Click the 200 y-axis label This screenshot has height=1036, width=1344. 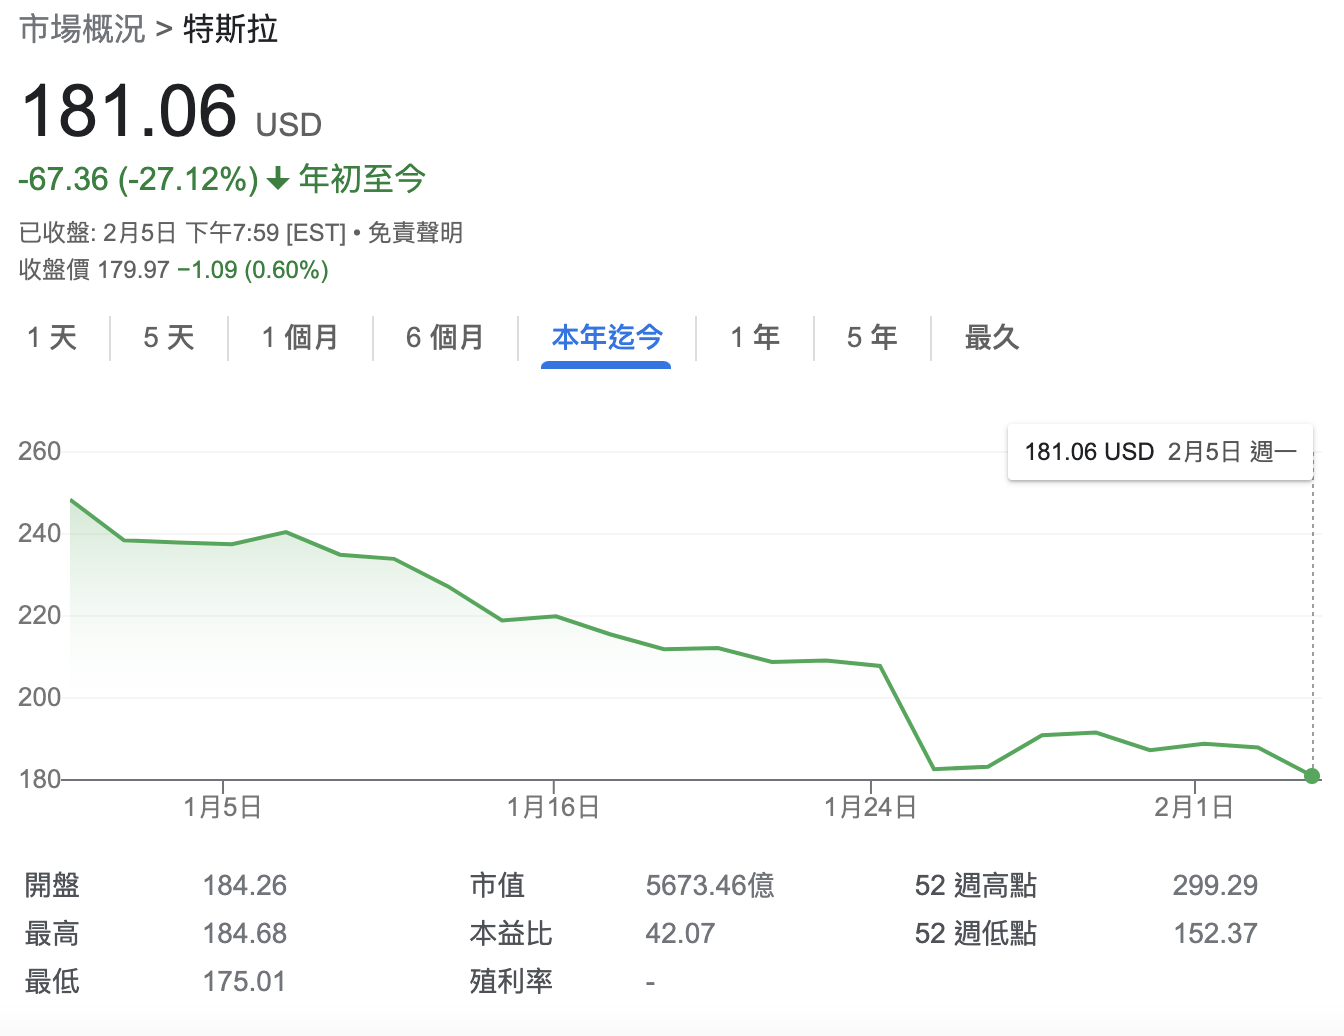coord(40,697)
